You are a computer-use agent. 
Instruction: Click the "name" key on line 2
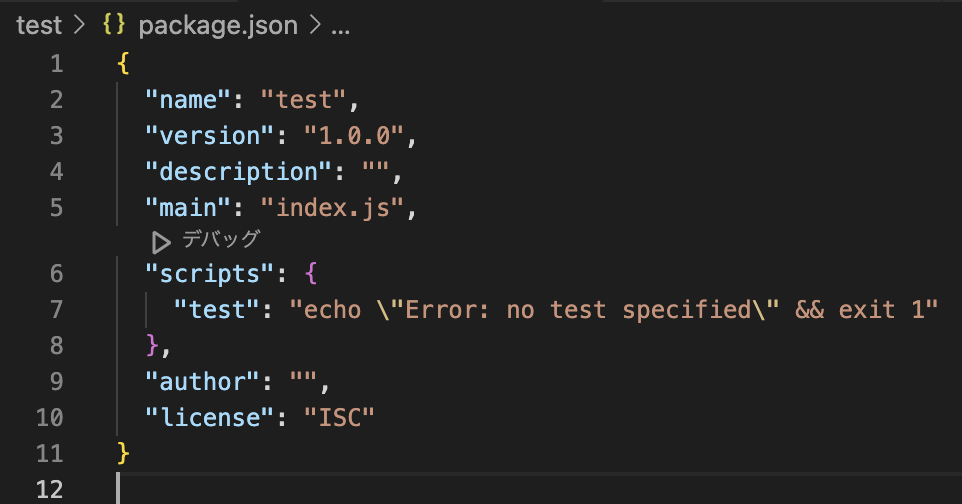pos(188,99)
